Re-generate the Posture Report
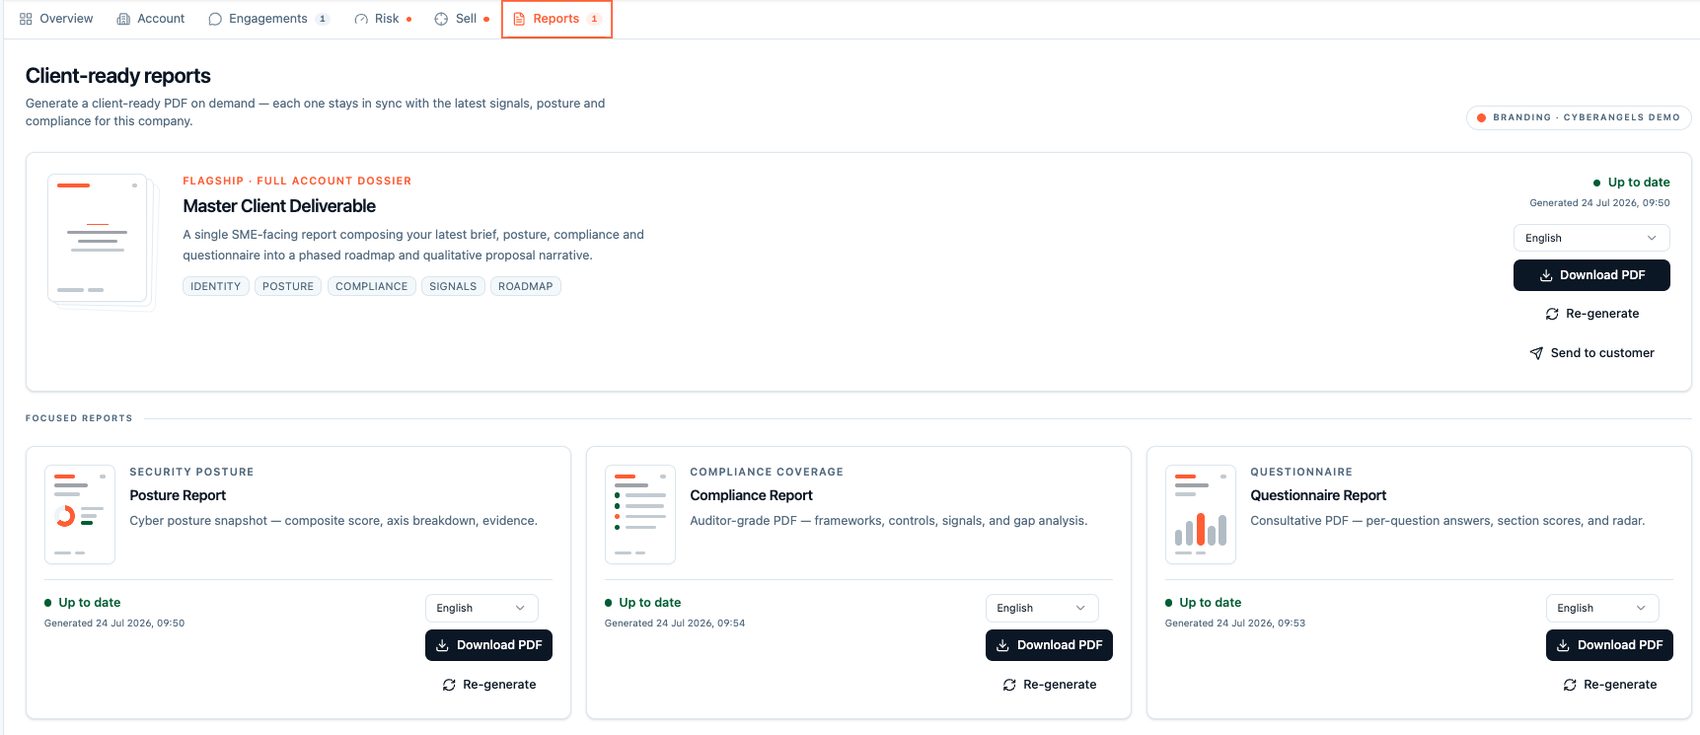Image resolution: width=1700 pixels, height=735 pixels. [x=489, y=685]
